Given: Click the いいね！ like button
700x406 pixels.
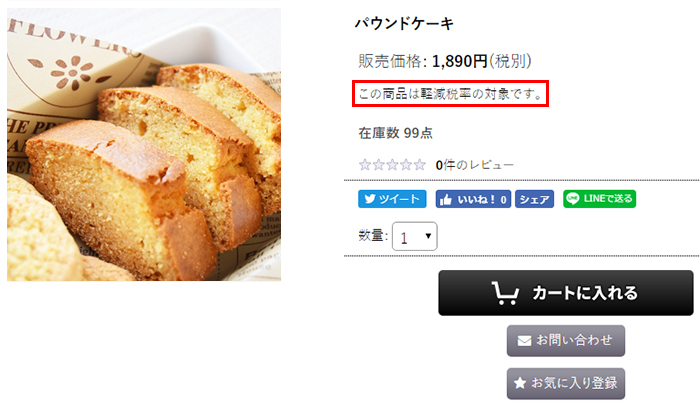Looking at the screenshot, I should (473, 199).
